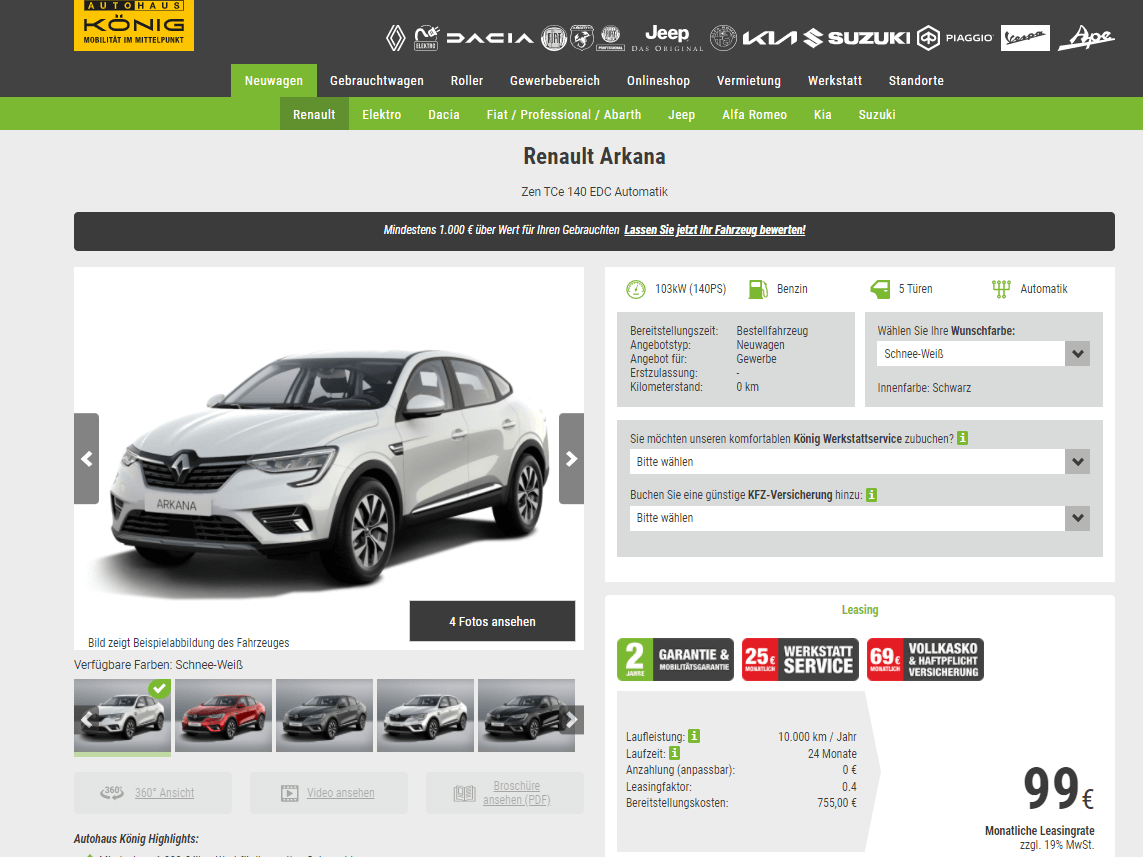Screen dimensions: 1143x857
Task: Open the Standorte main menu
Action: 916,81
